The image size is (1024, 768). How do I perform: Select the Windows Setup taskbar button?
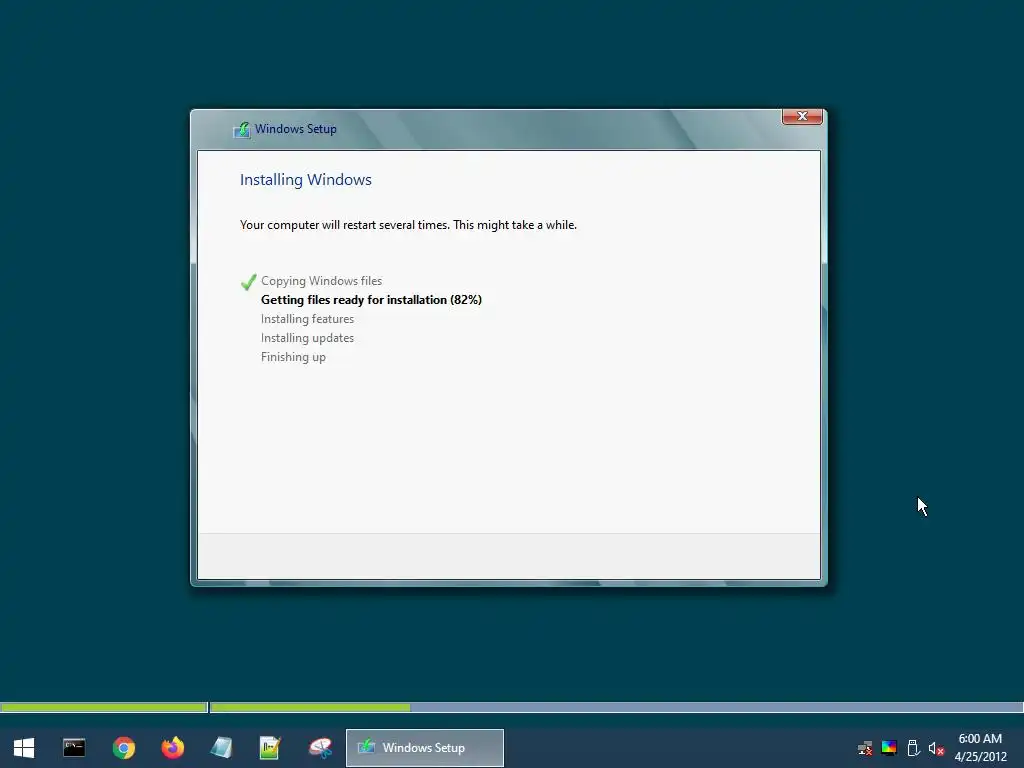[424, 748]
